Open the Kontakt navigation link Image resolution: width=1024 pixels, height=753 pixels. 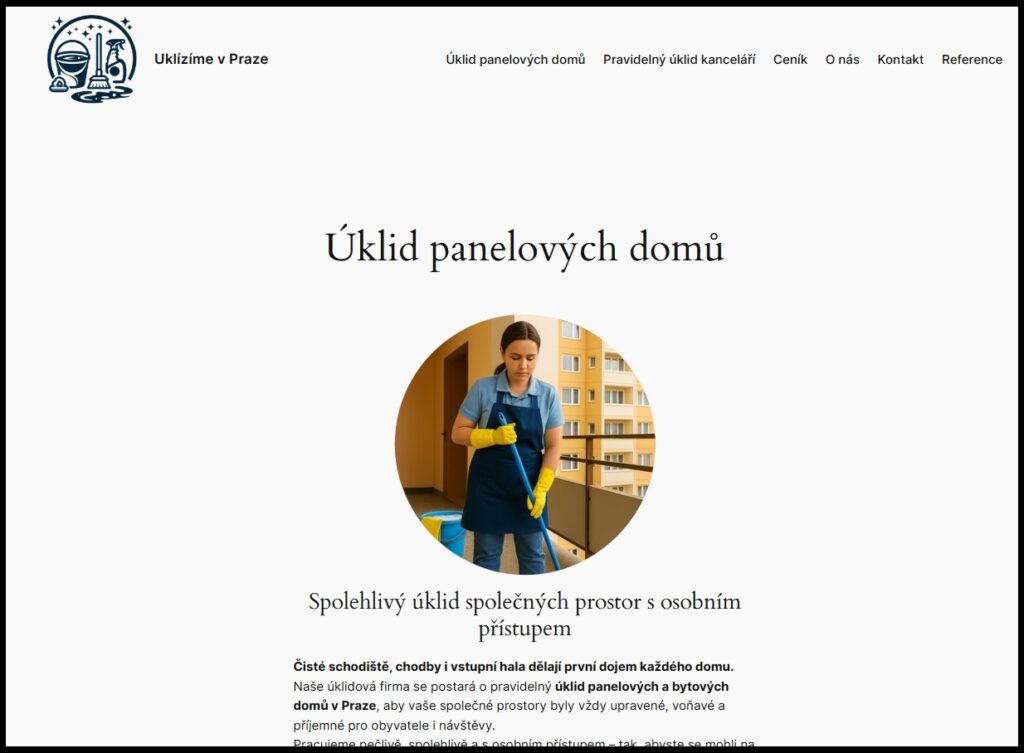coord(901,59)
